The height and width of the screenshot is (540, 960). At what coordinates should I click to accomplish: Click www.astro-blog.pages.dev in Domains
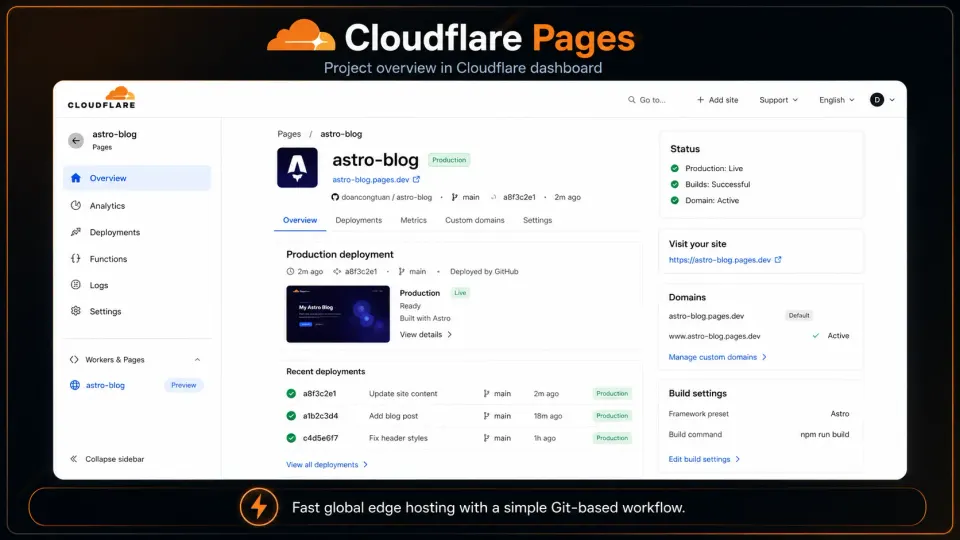[714, 336]
